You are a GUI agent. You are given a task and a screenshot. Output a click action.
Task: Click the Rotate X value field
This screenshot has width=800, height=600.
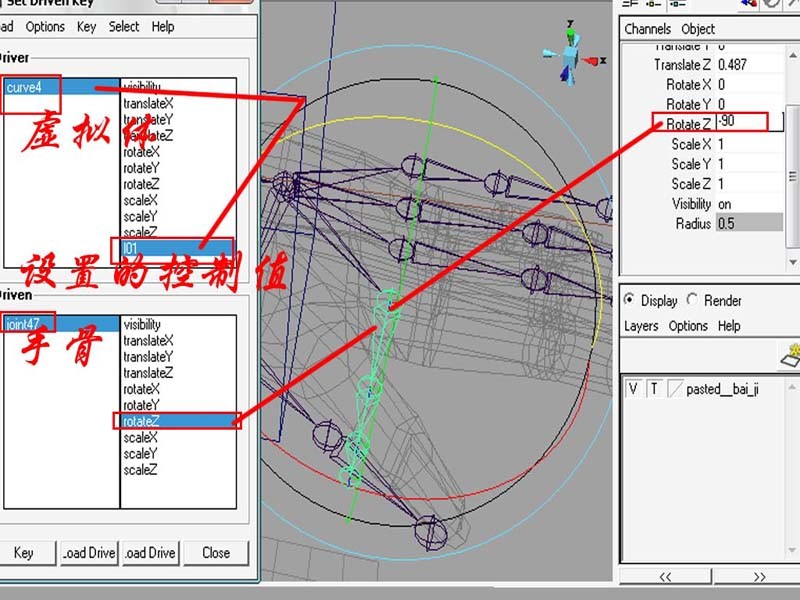[x=749, y=85]
